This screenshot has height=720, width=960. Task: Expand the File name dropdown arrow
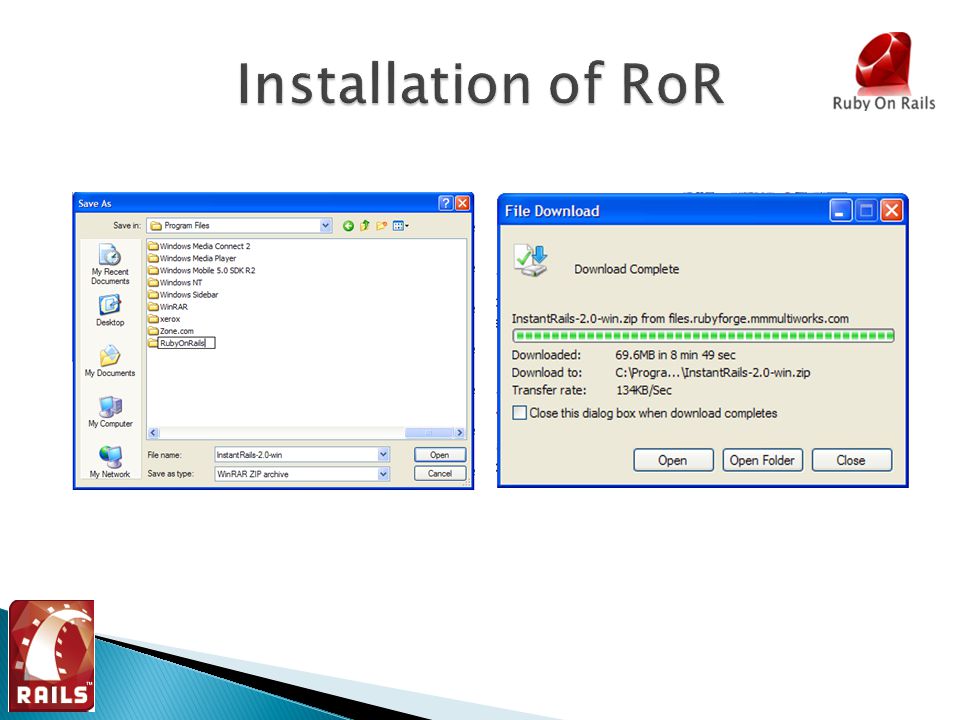tap(383, 454)
